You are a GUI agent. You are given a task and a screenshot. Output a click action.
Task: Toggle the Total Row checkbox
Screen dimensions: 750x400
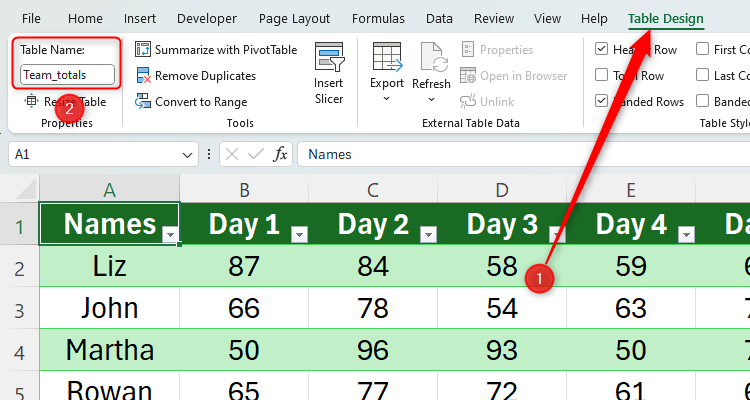pyautogui.click(x=601, y=75)
